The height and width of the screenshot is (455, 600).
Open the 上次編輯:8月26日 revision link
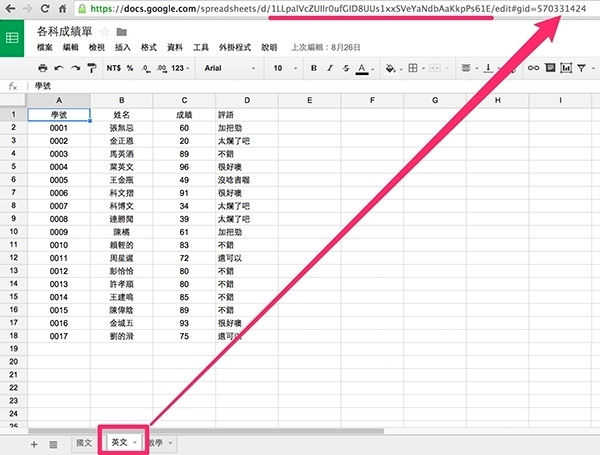(x=326, y=47)
